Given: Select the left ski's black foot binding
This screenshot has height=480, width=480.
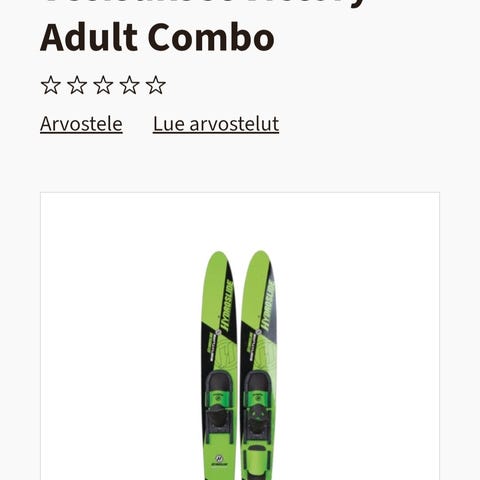Looking at the screenshot, I should click(x=219, y=407).
